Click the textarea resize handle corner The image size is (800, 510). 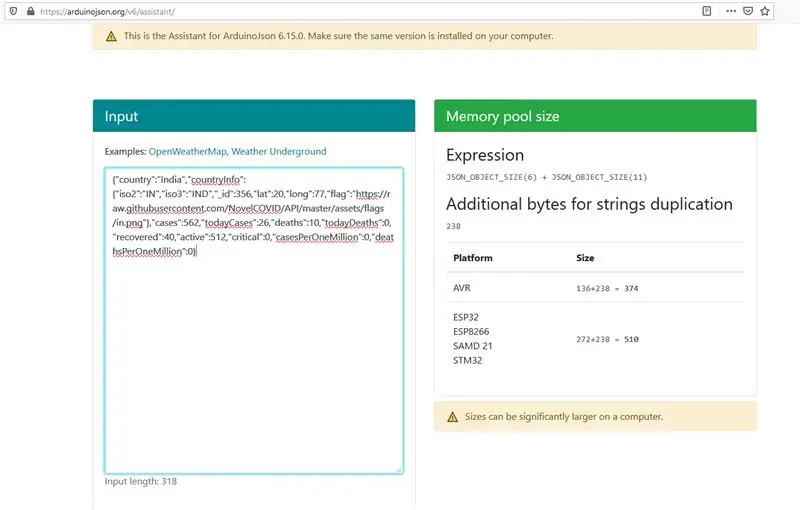(398, 469)
